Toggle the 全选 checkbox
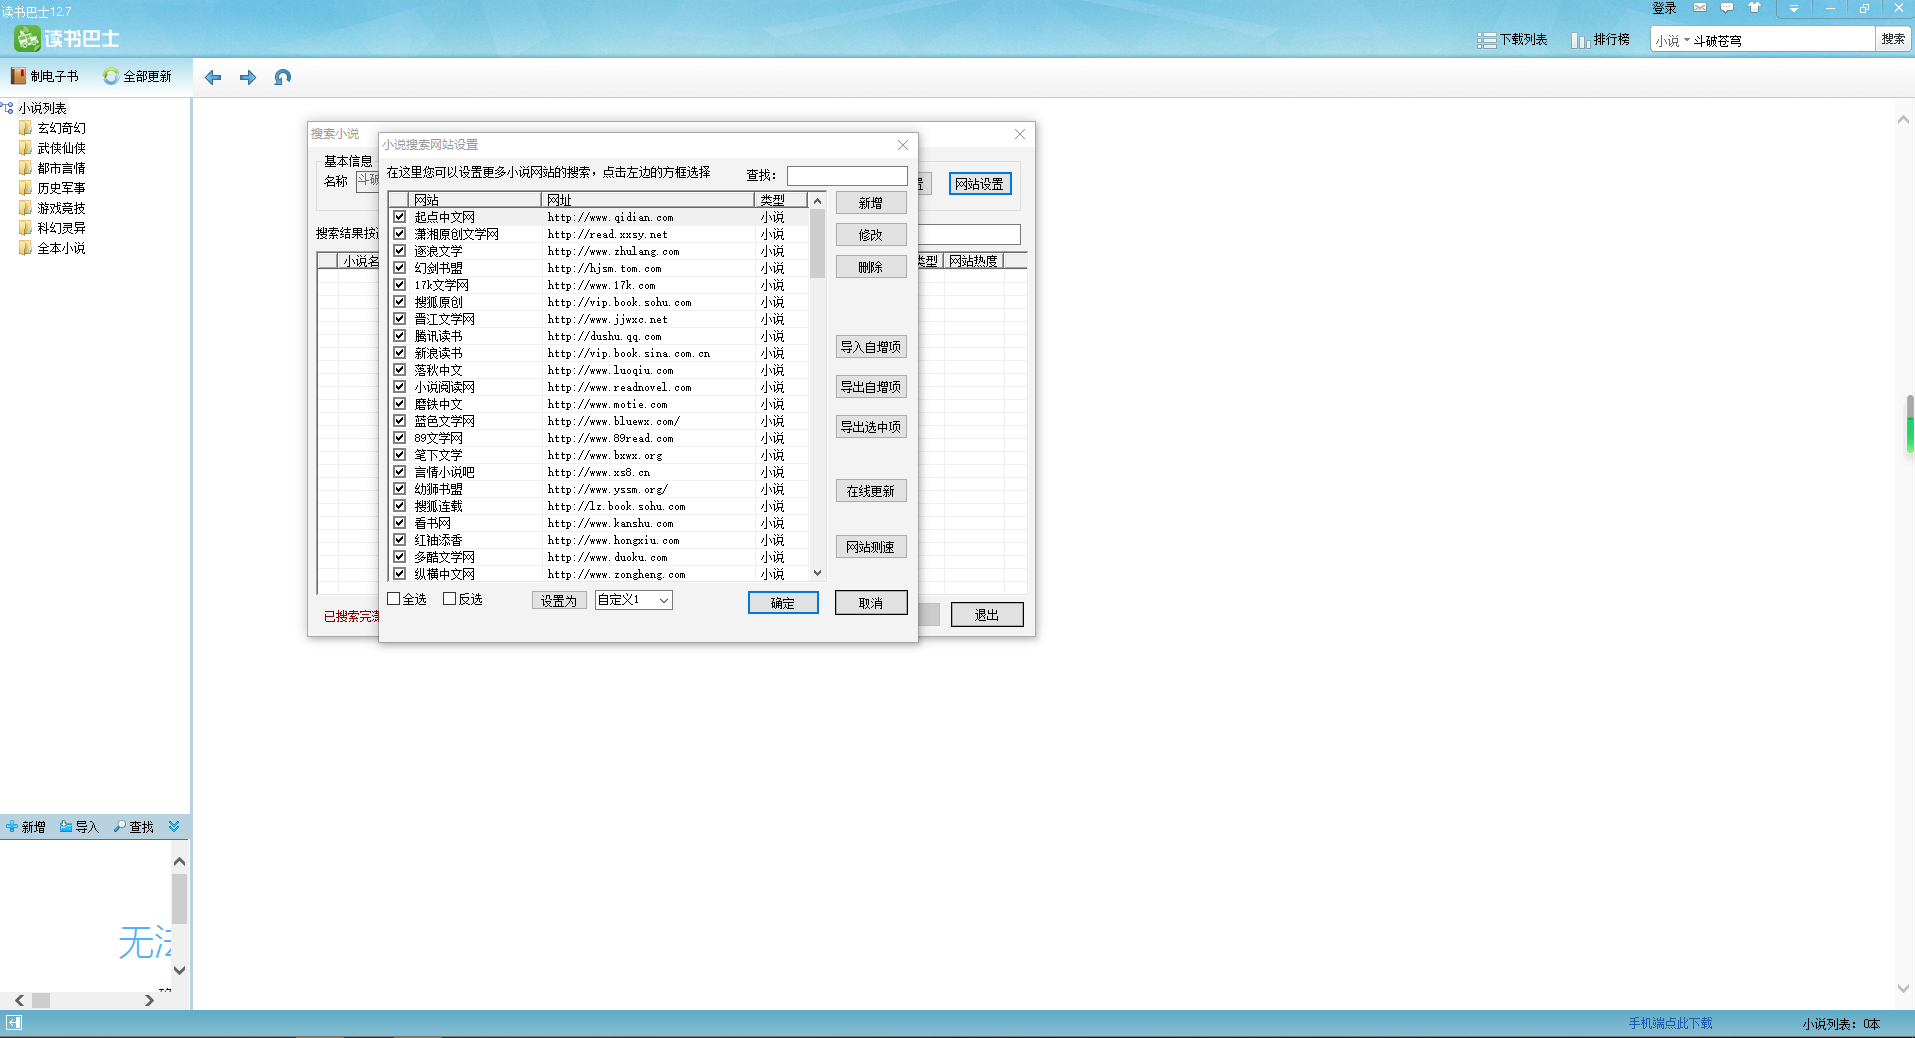Viewport: 1915px width, 1038px height. tap(394, 599)
